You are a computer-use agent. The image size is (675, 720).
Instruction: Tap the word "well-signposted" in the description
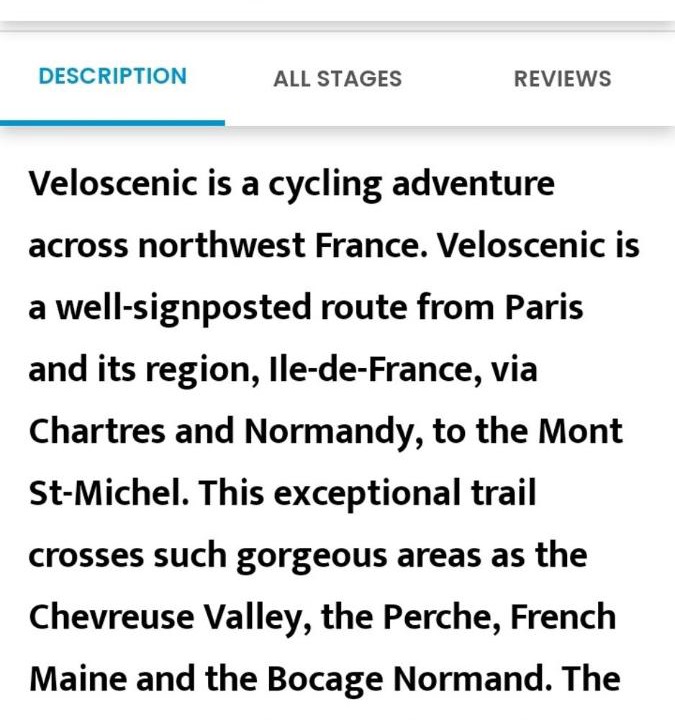pos(180,308)
